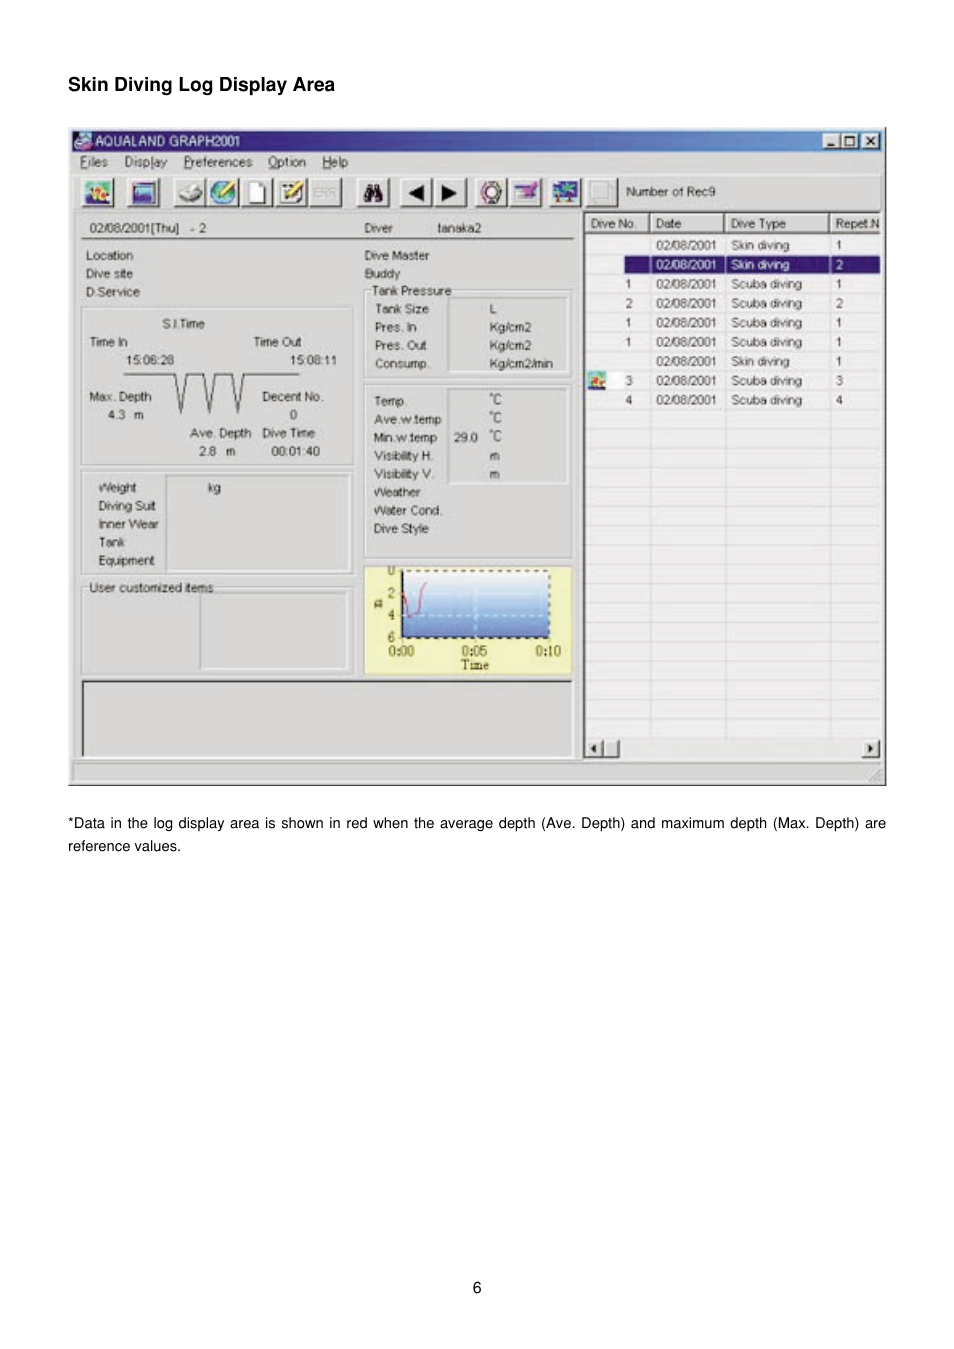Click Time In value 15:06:28
Image resolution: width=954 pixels, height=1349 pixels.
(150, 360)
